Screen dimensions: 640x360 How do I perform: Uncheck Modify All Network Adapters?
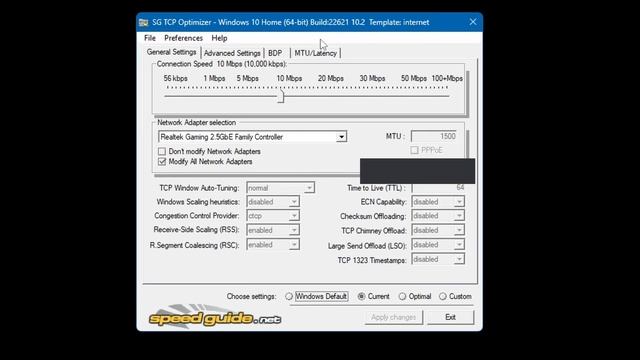(x=162, y=162)
